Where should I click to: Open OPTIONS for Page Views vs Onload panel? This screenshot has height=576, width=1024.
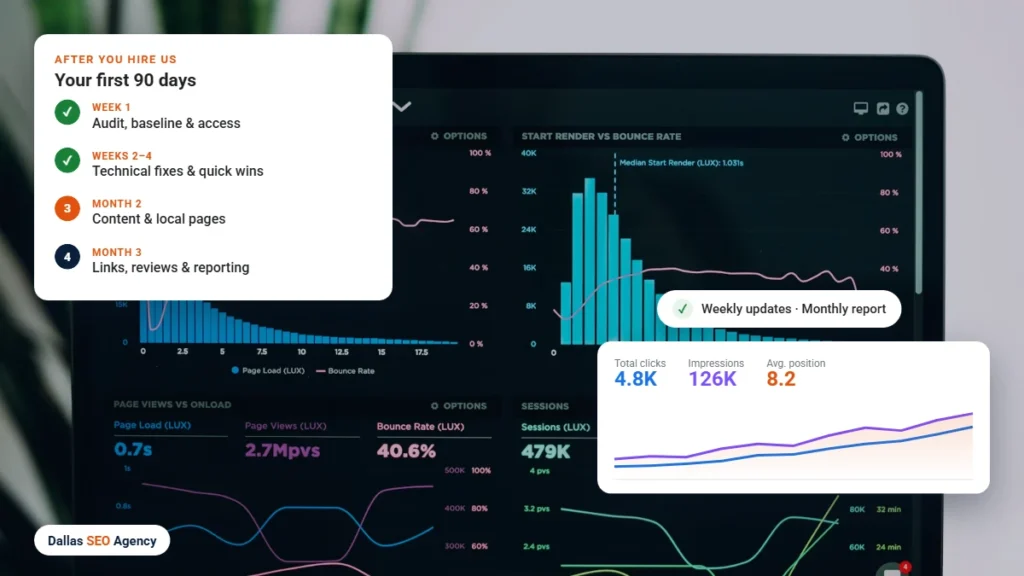(x=458, y=406)
